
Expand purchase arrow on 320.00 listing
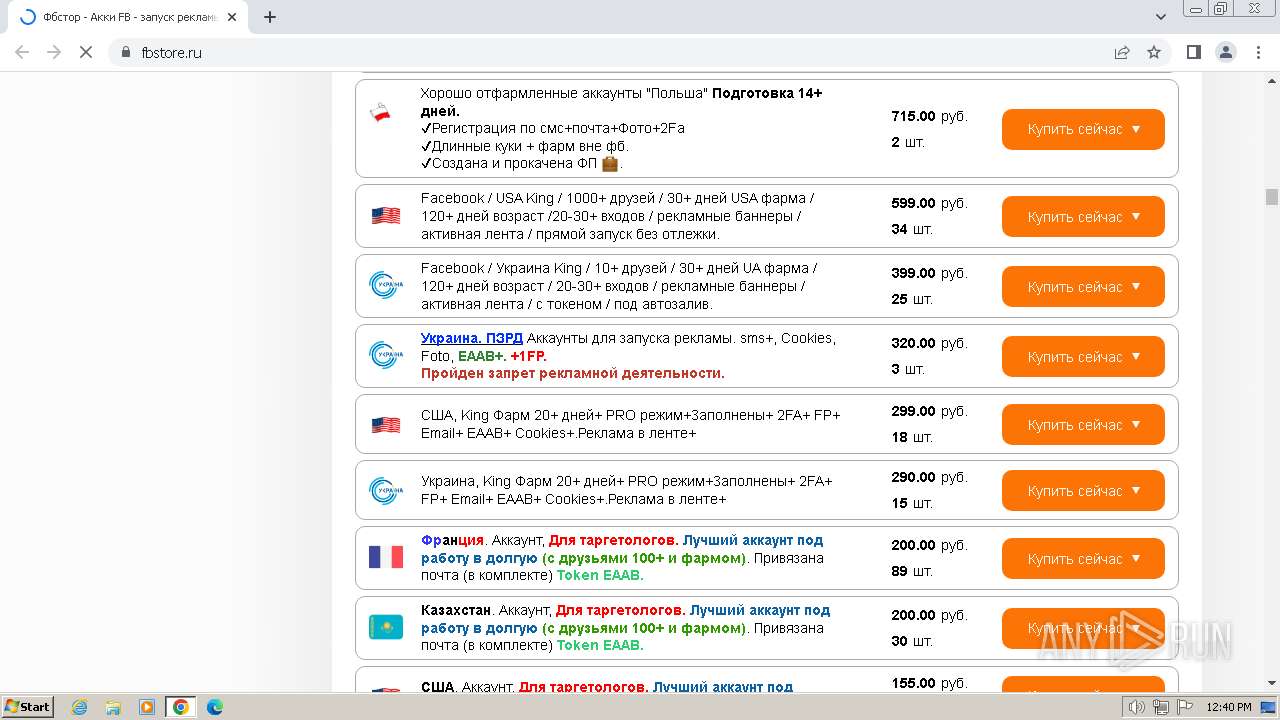(1135, 357)
